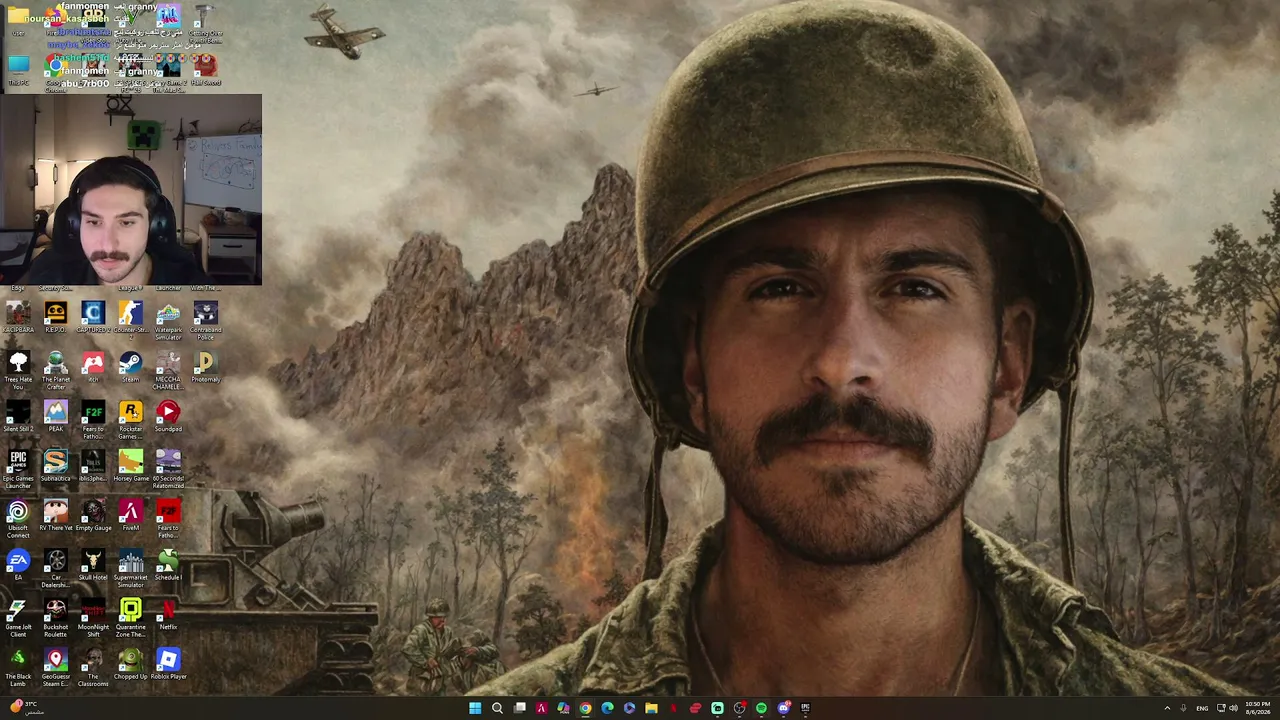This screenshot has width=1280, height=720.
Task: Open Discord from the taskbar
Action: click(x=783, y=708)
